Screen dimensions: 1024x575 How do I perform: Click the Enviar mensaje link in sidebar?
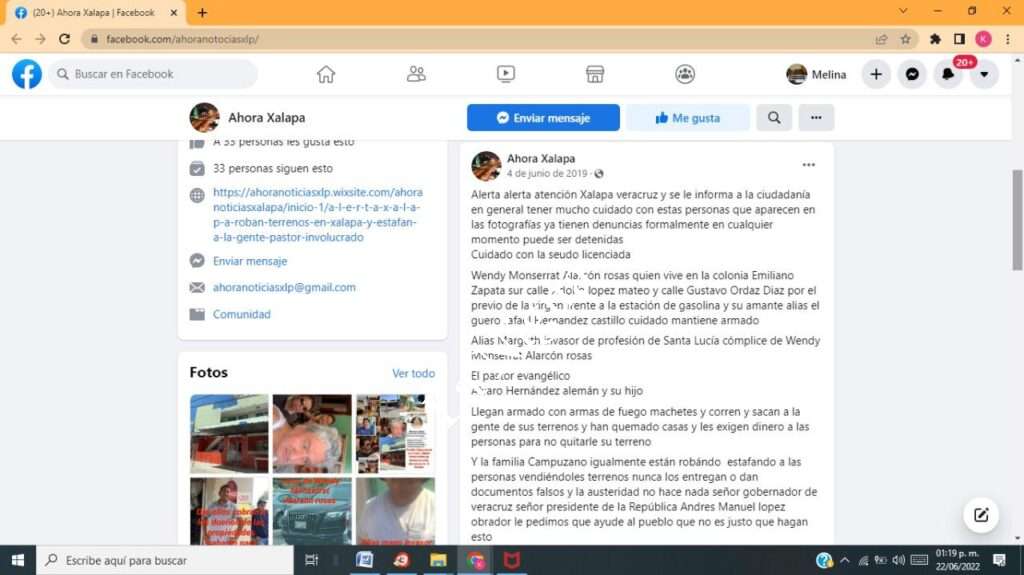[x=249, y=261]
